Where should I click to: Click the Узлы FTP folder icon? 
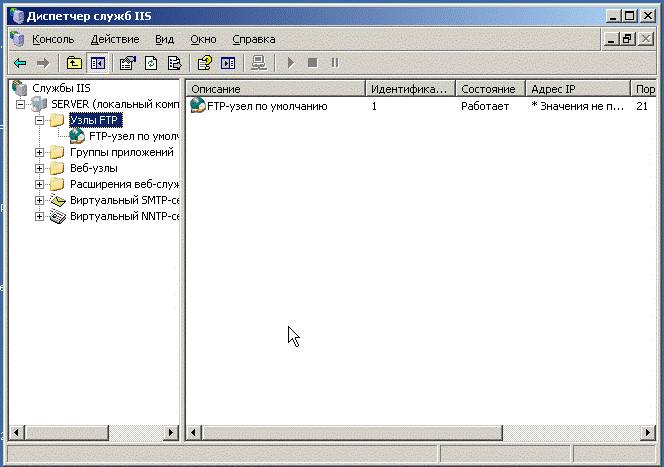[x=57, y=120]
